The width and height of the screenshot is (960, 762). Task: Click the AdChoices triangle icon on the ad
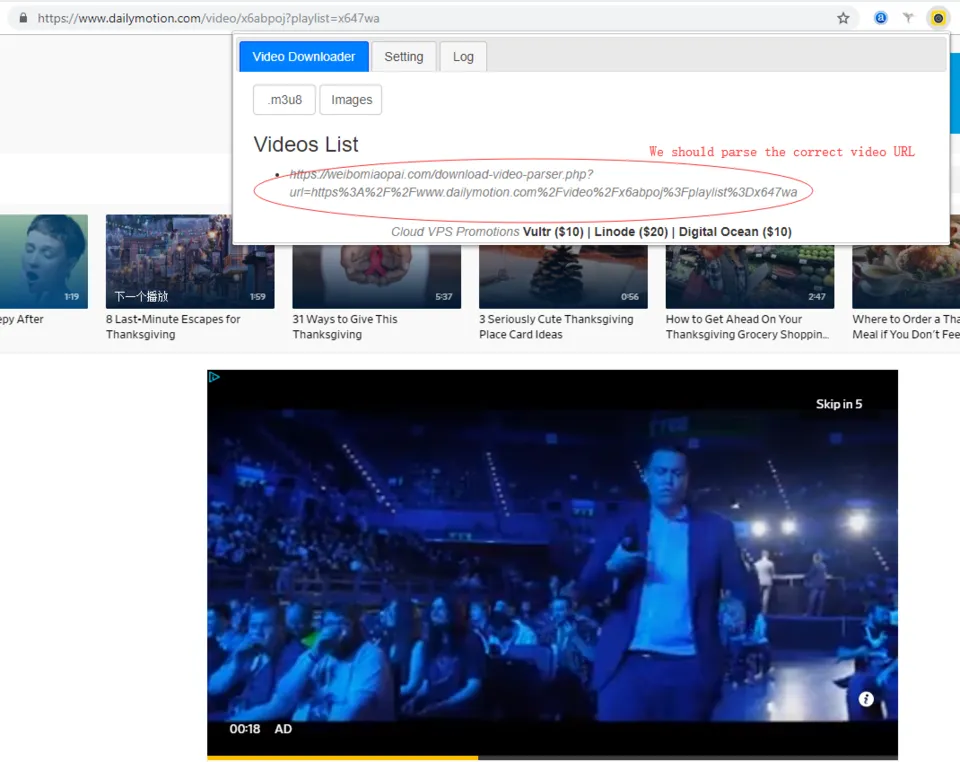click(x=214, y=376)
